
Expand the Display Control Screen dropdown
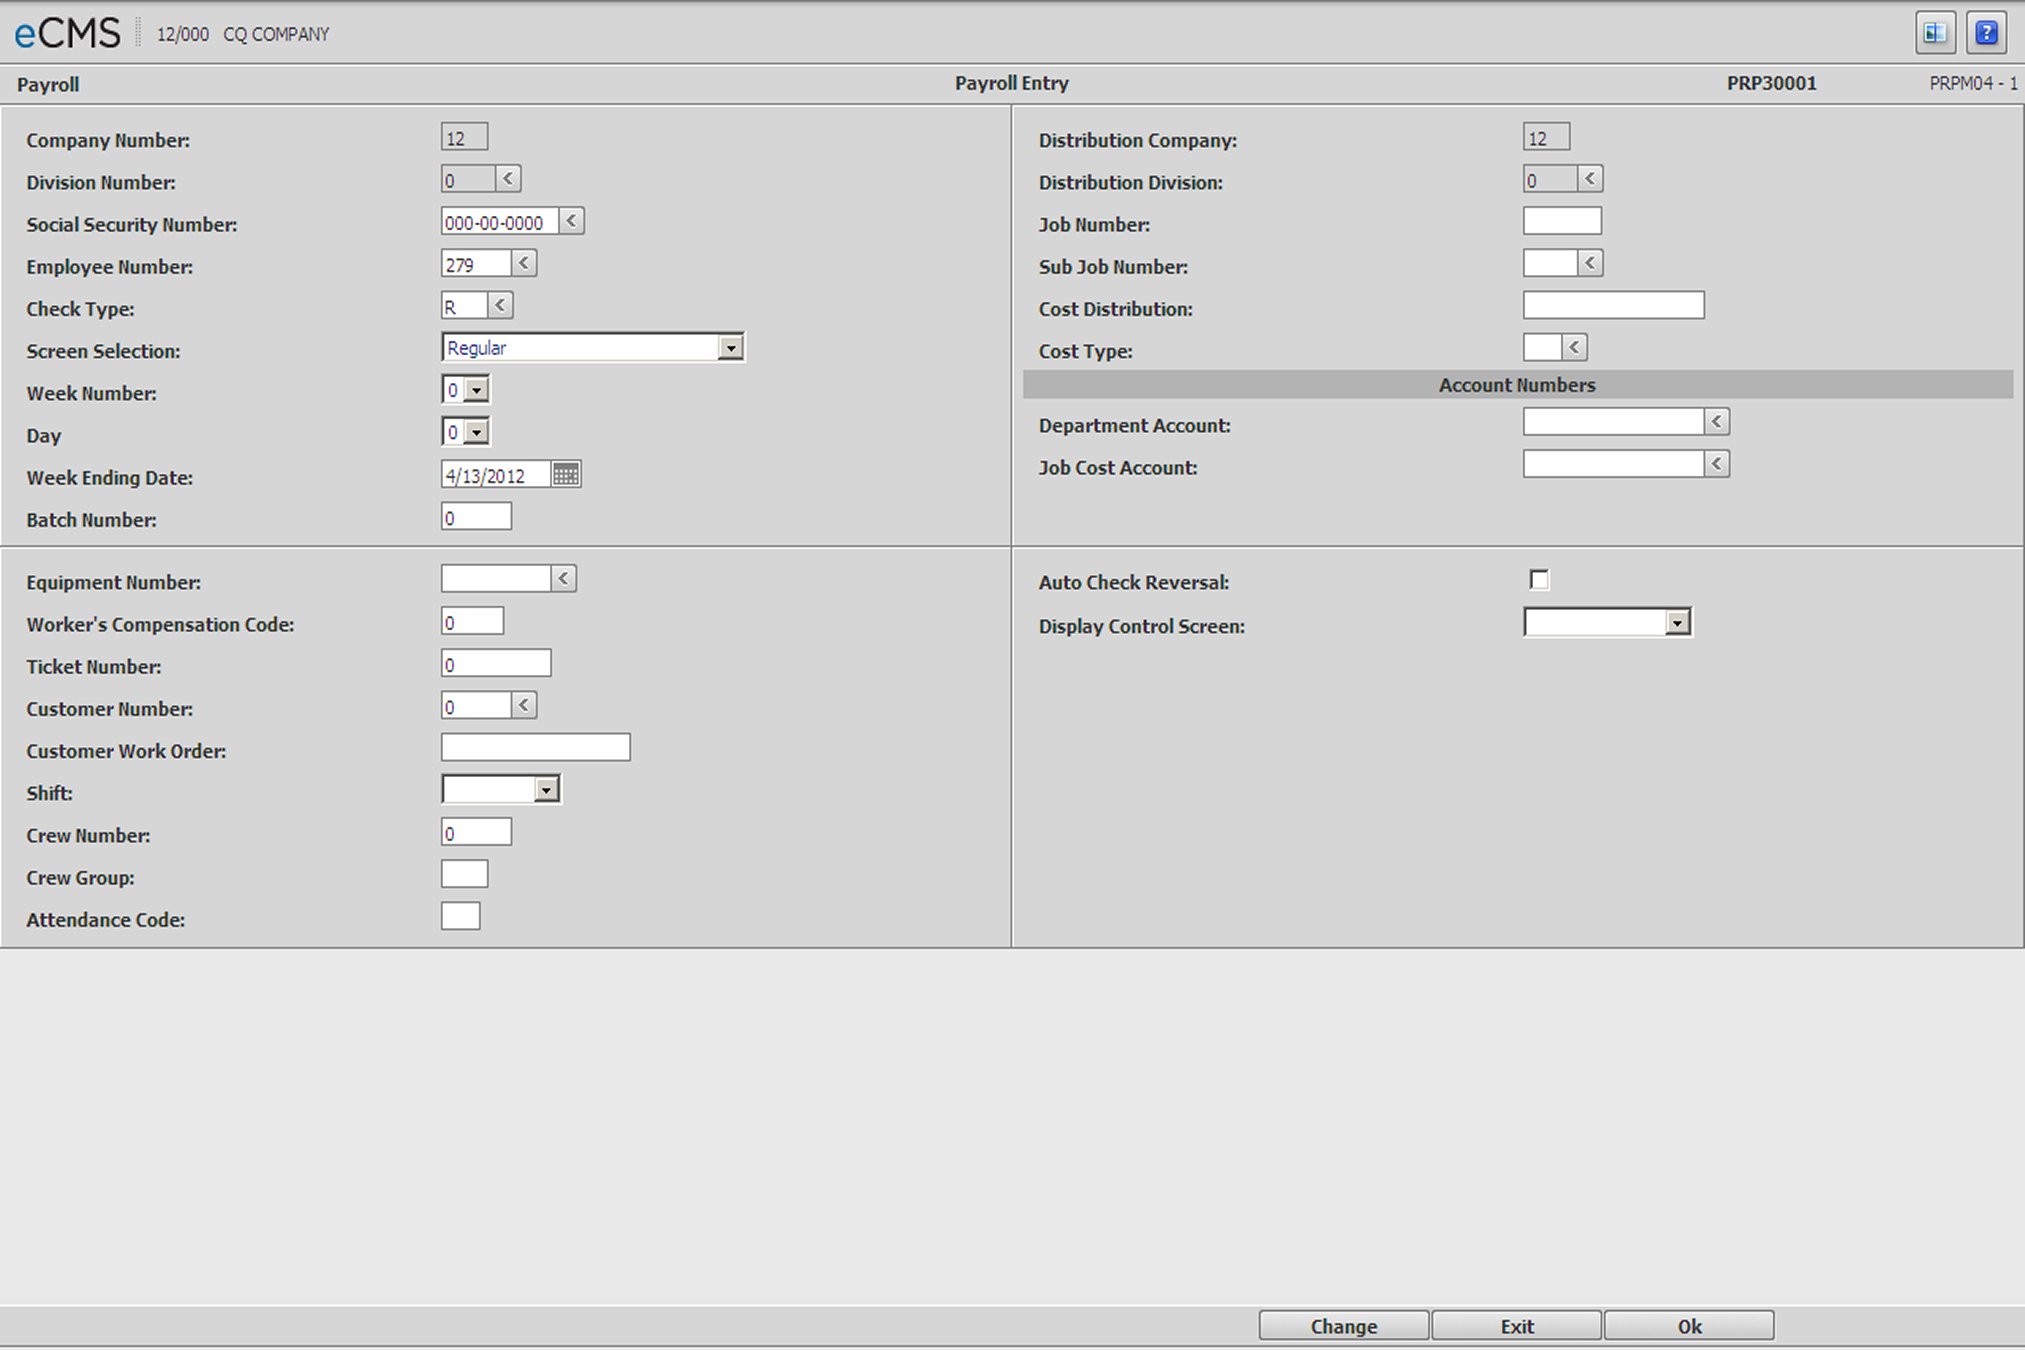coord(1678,622)
